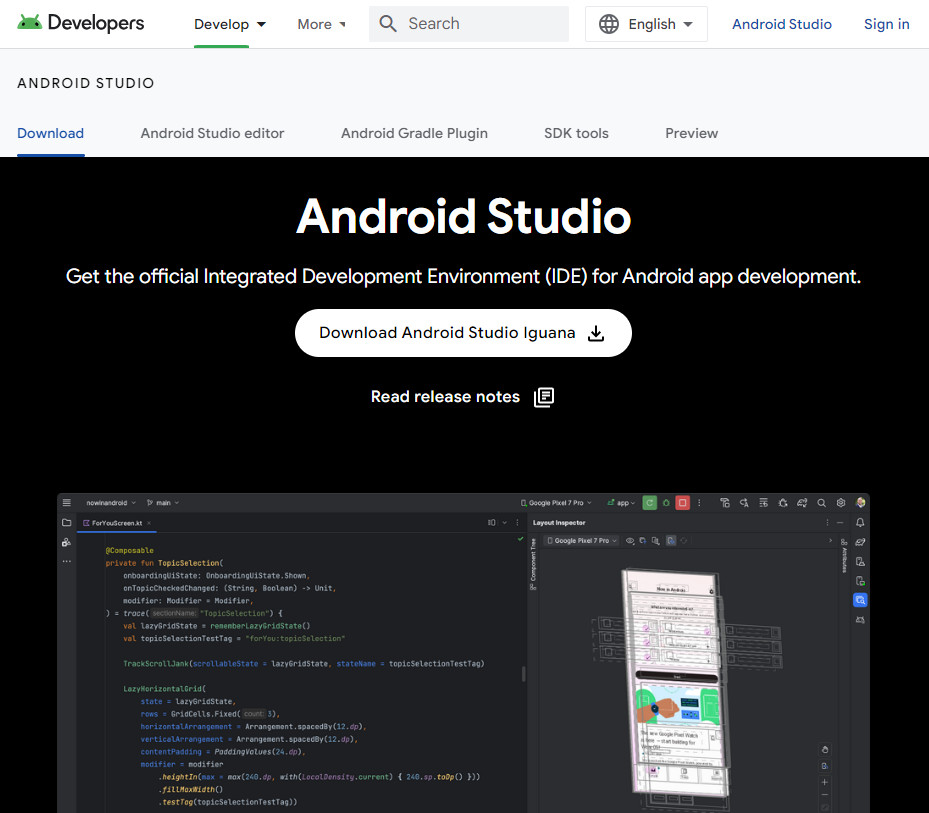The height and width of the screenshot is (813, 929).
Task: Click Sync Project with Gradle elephant icon
Action: point(802,502)
